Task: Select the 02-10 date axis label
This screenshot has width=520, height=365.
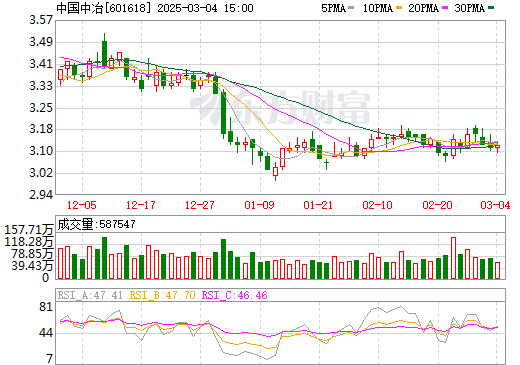Action: click(377, 205)
